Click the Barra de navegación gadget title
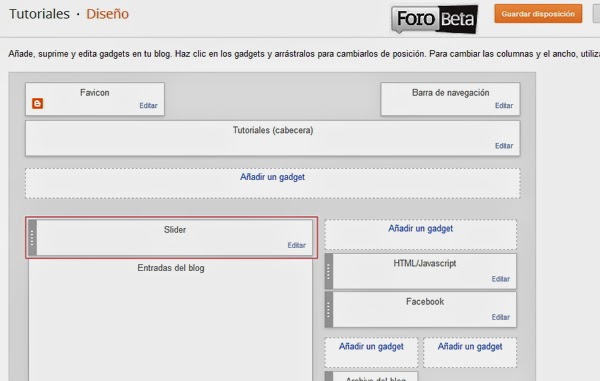600x381 pixels. (x=450, y=93)
